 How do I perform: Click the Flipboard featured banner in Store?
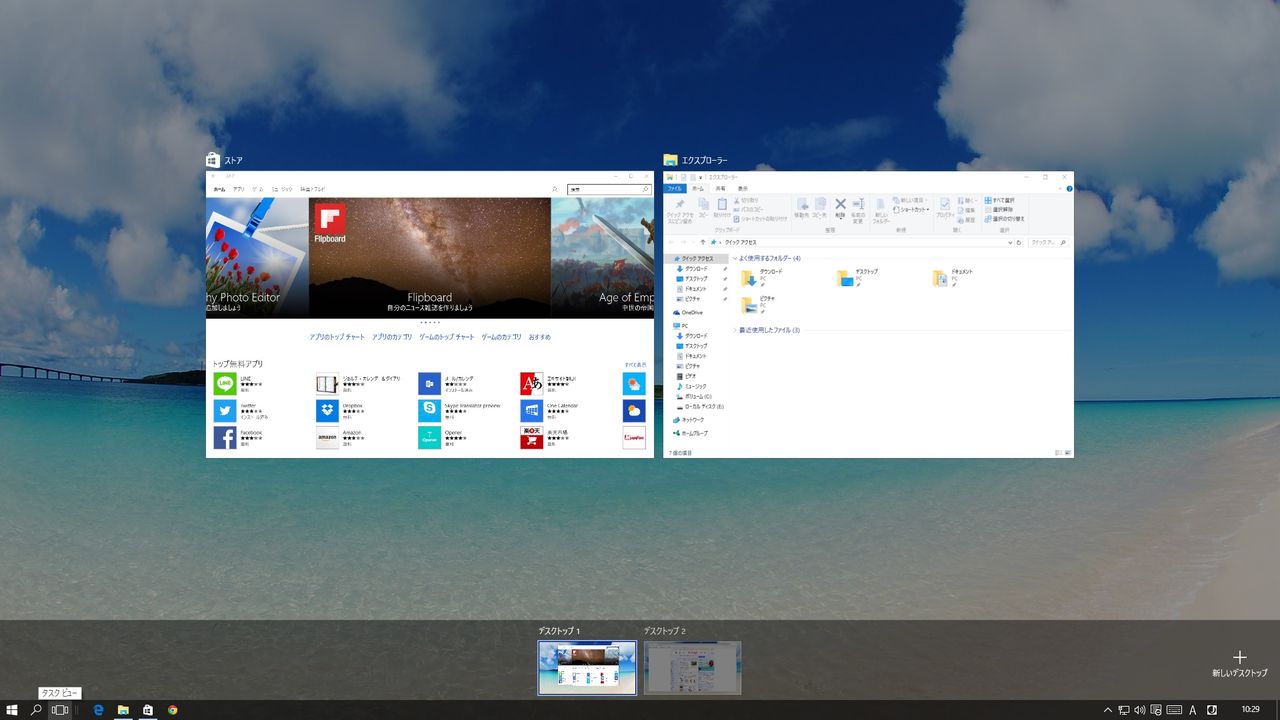(430, 258)
